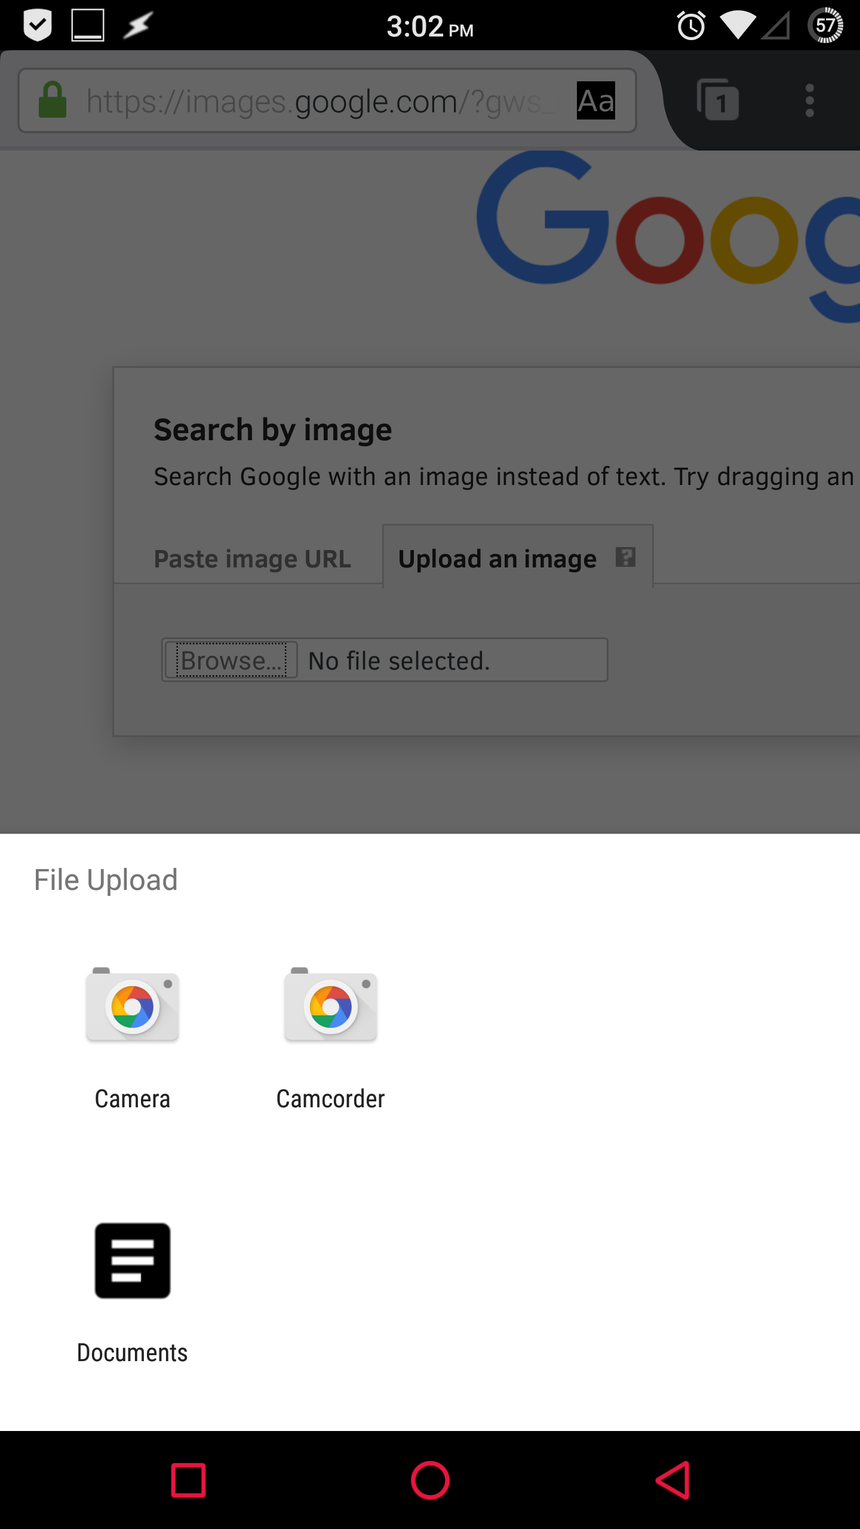
Task: Tap the Wi-Fi signal status icon
Action: coord(737,26)
